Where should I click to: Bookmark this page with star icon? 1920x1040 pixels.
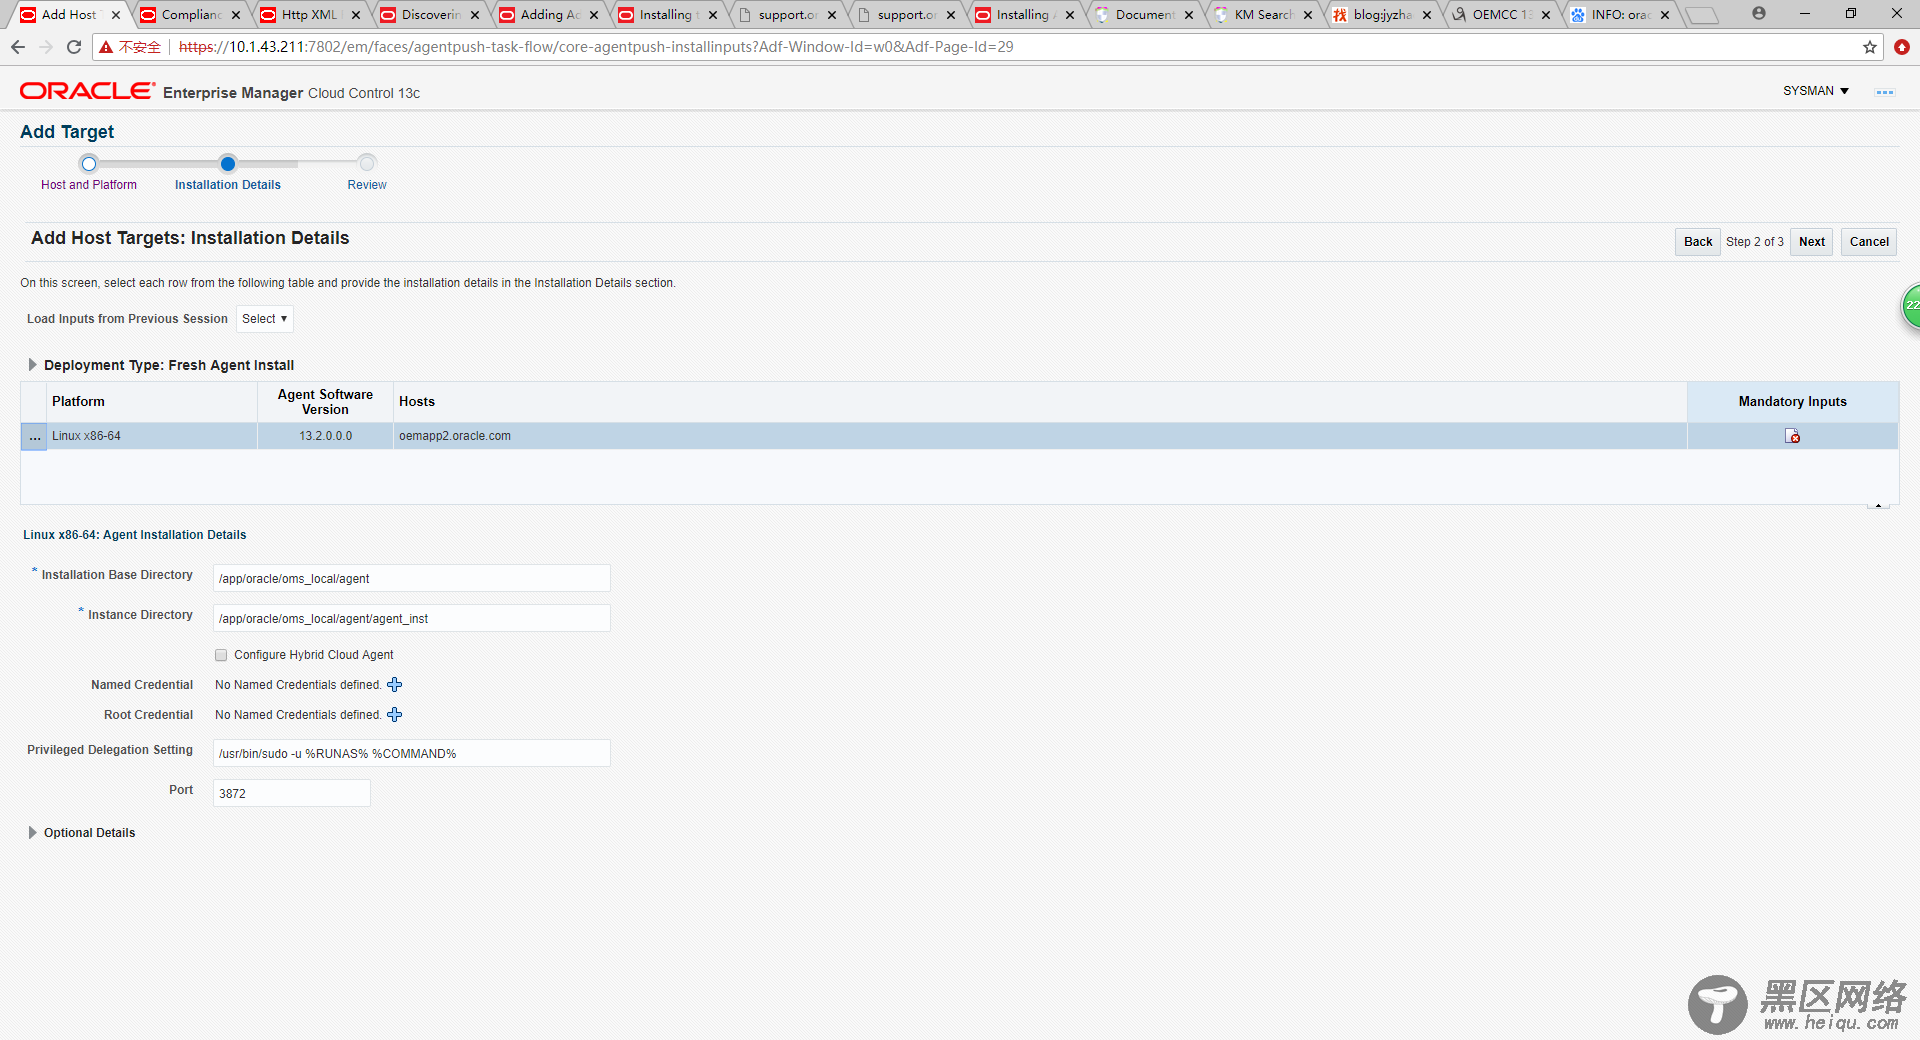click(x=1869, y=47)
